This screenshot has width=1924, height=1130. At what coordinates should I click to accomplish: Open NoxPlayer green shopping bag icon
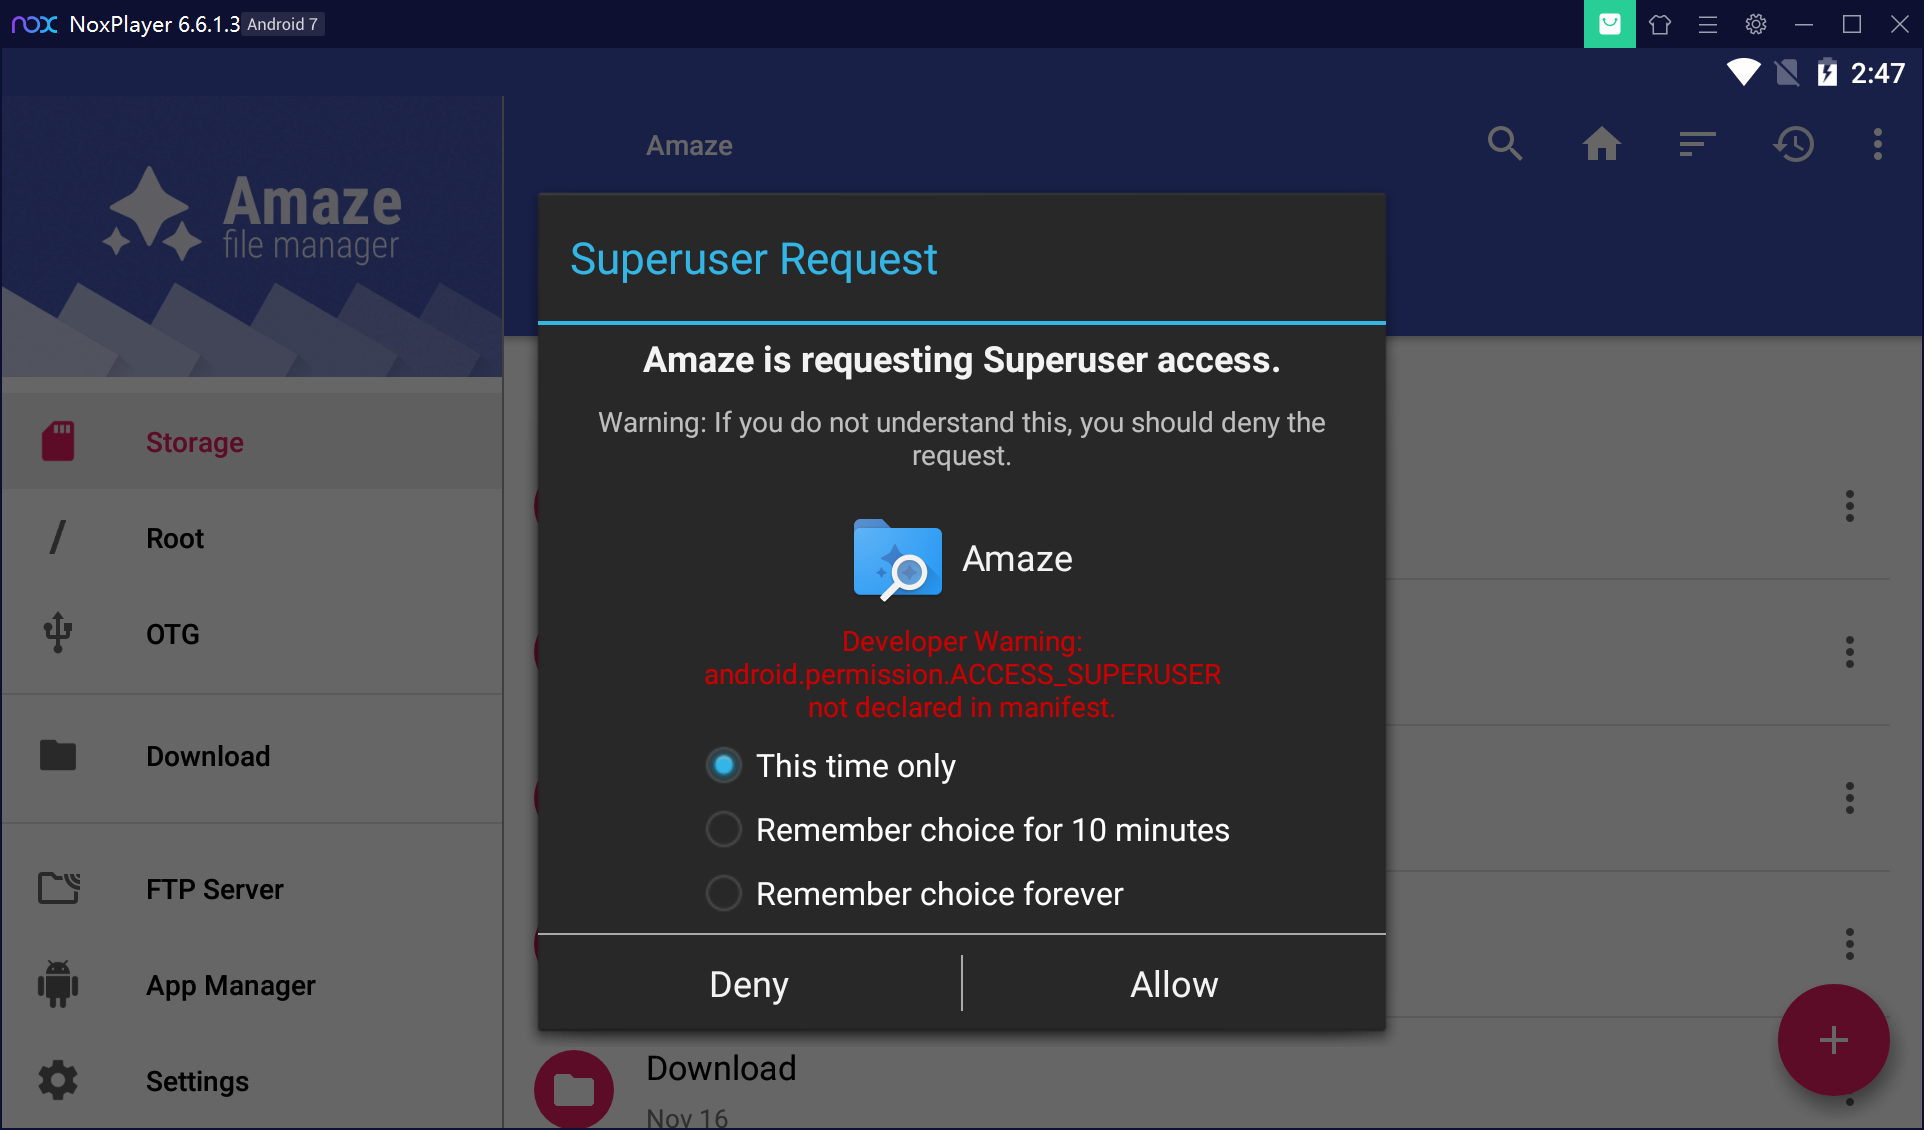pyautogui.click(x=1610, y=24)
